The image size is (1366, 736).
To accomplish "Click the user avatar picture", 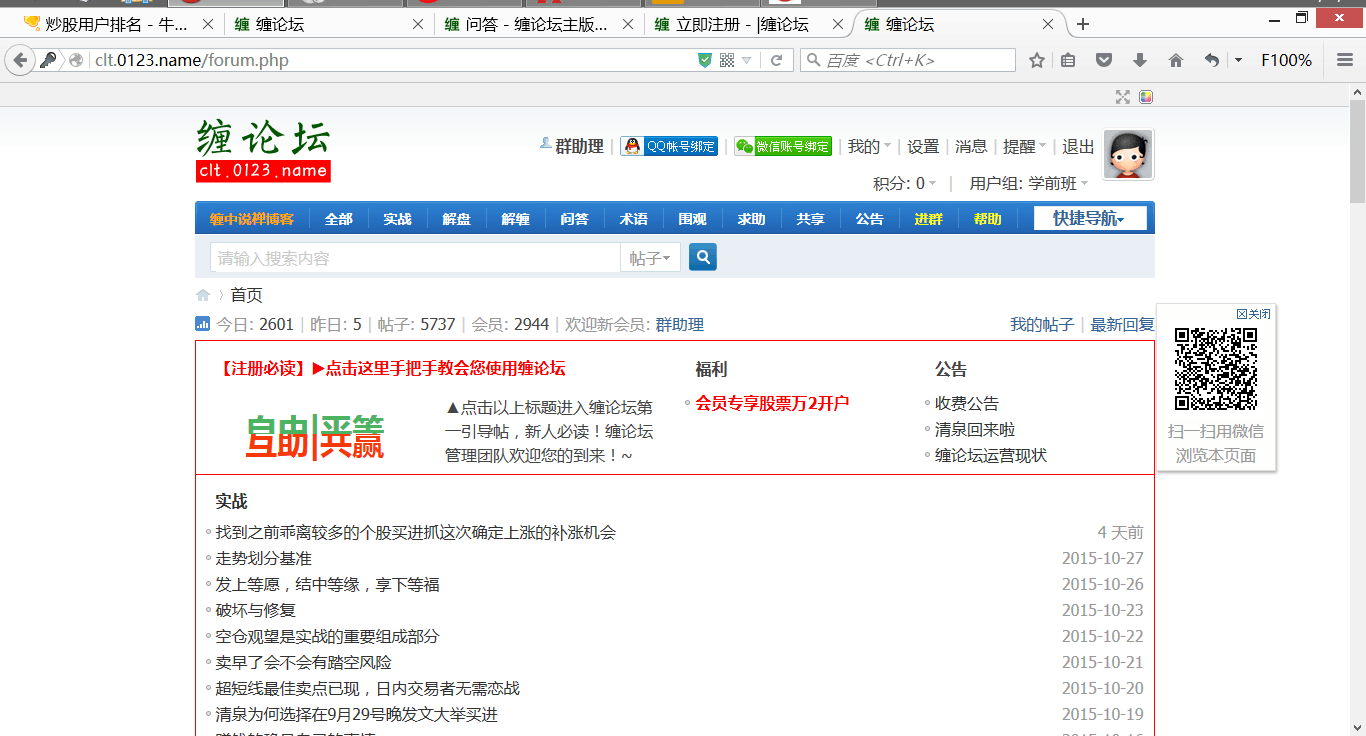I will tap(1128, 154).
